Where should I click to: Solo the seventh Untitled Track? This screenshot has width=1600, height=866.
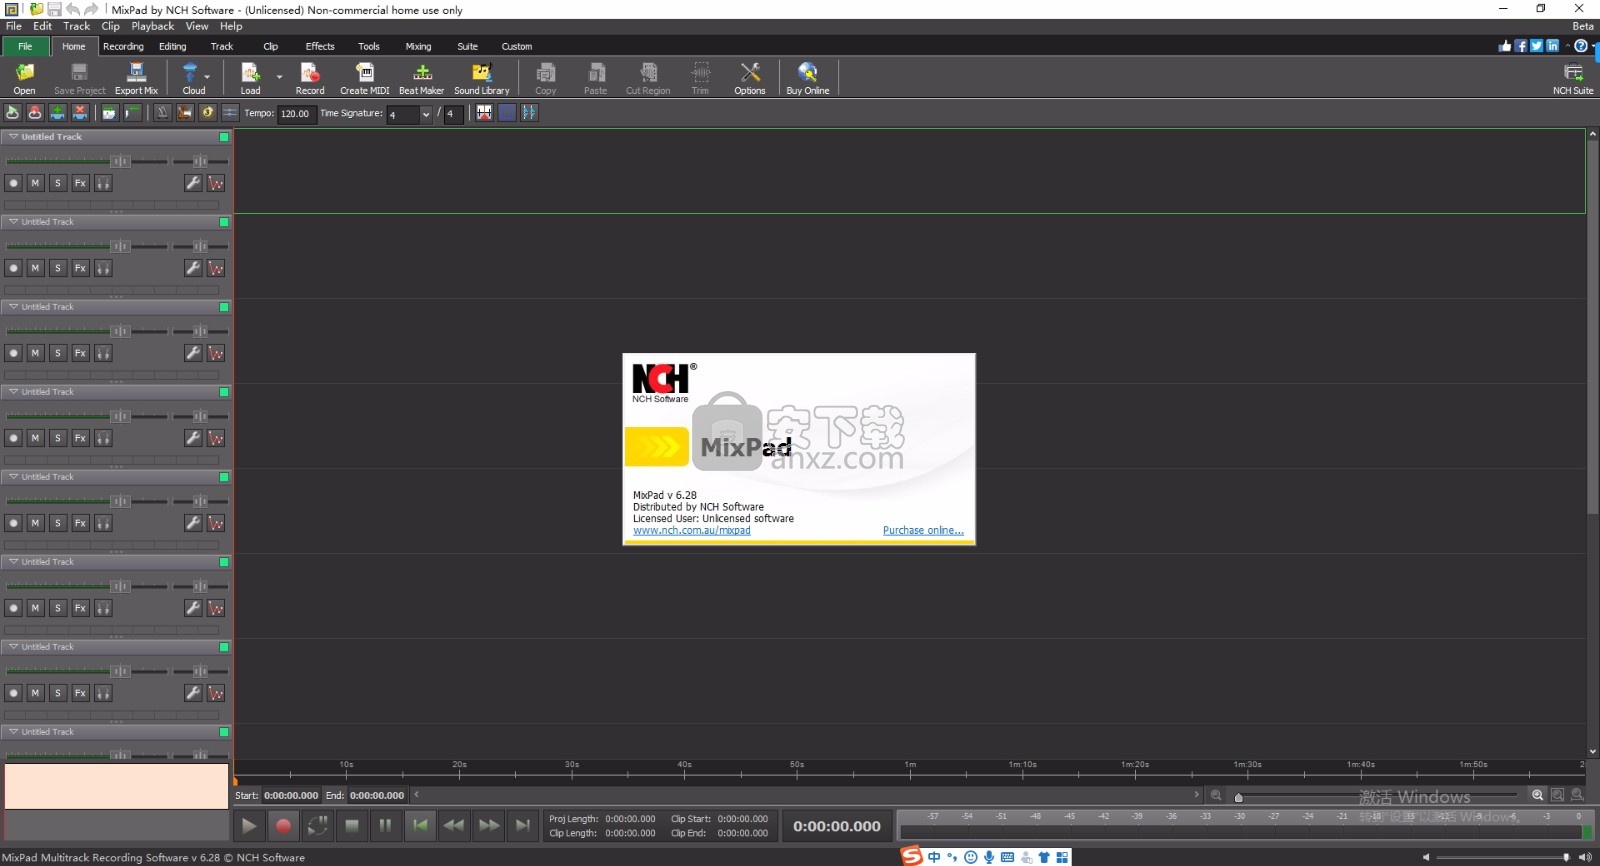pyautogui.click(x=58, y=693)
